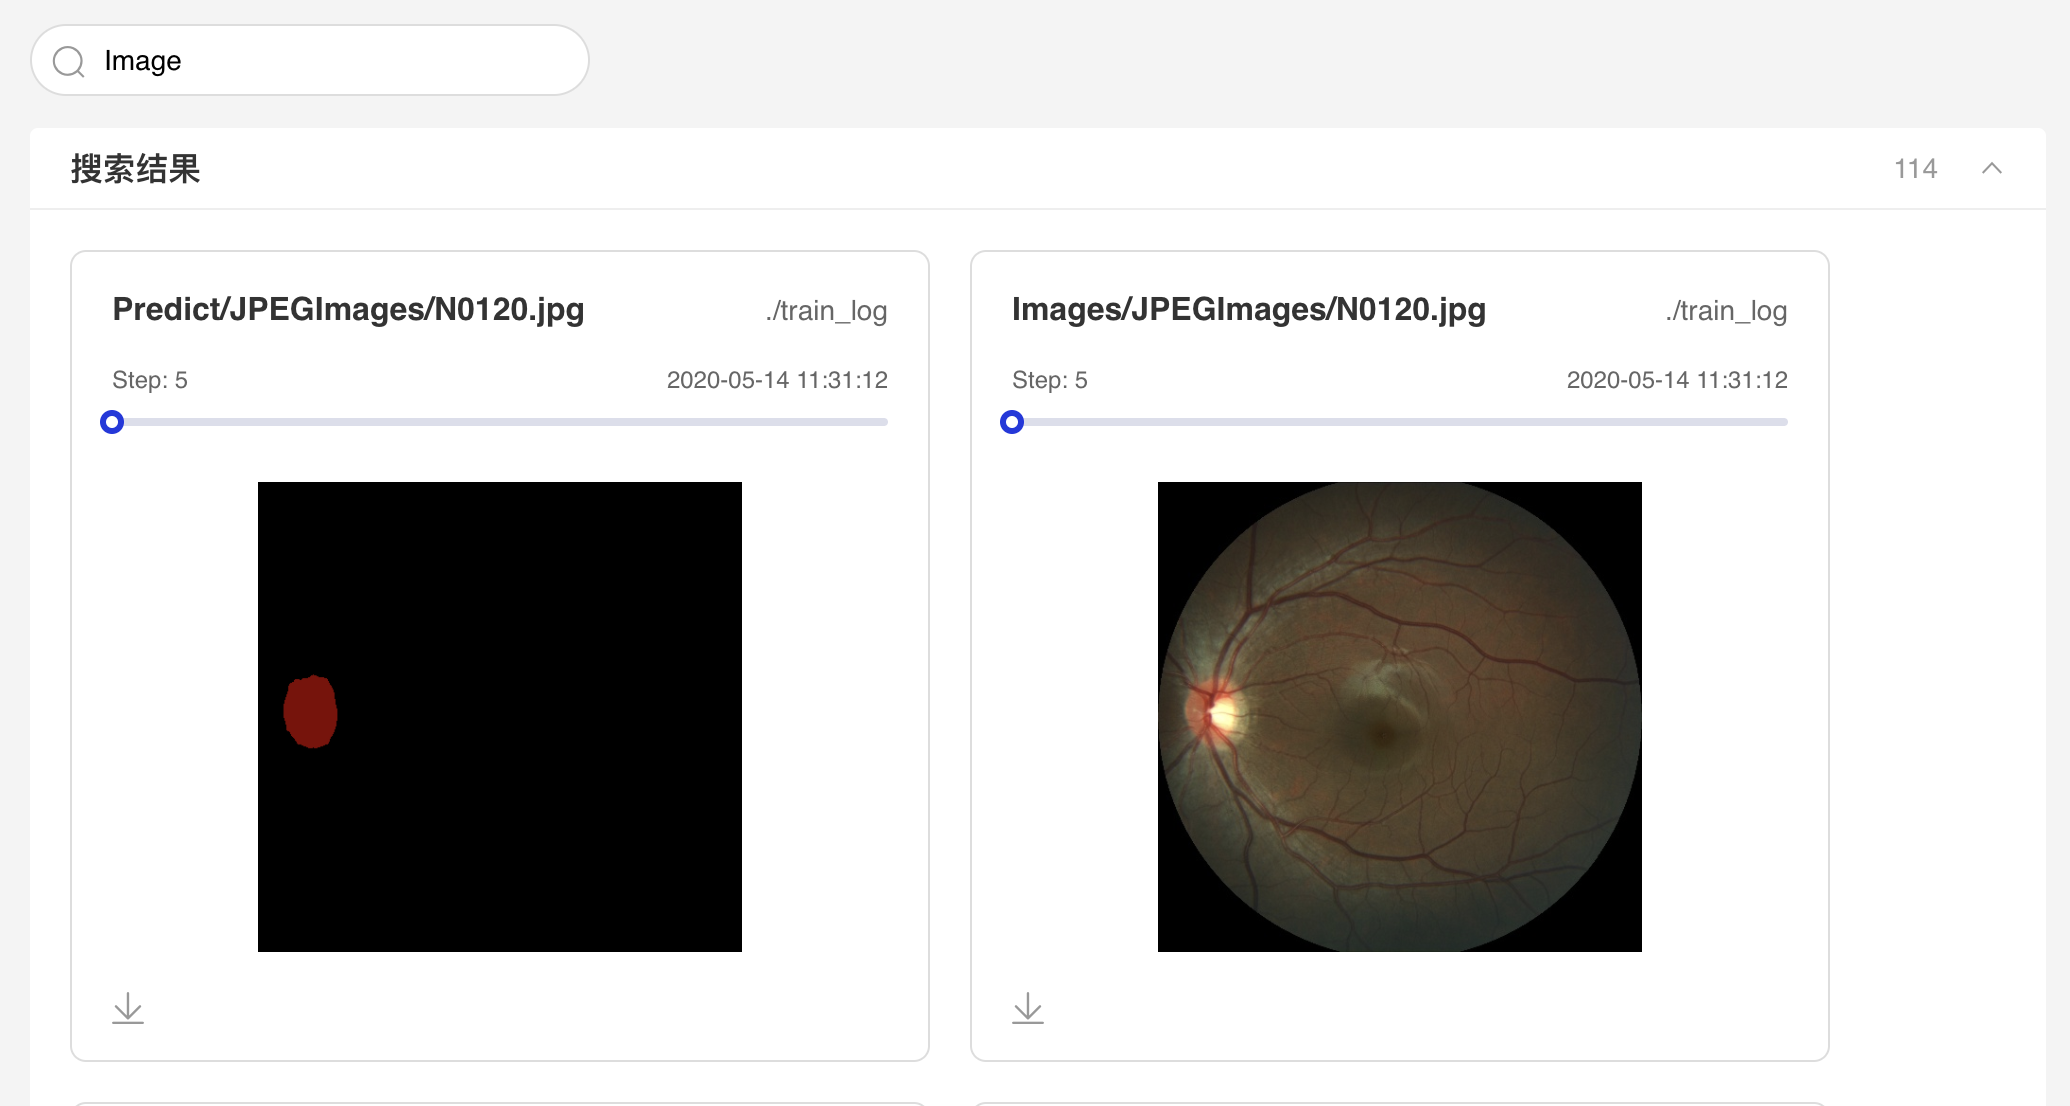Click the Images/JPEGImages/N0120.jpg title

coord(1249,310)
